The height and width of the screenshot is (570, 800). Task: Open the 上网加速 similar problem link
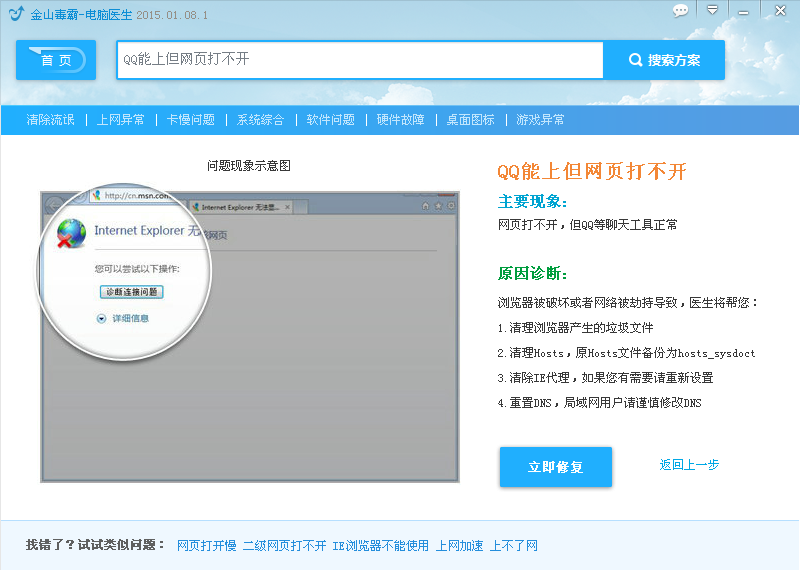(x=459, y=546)
